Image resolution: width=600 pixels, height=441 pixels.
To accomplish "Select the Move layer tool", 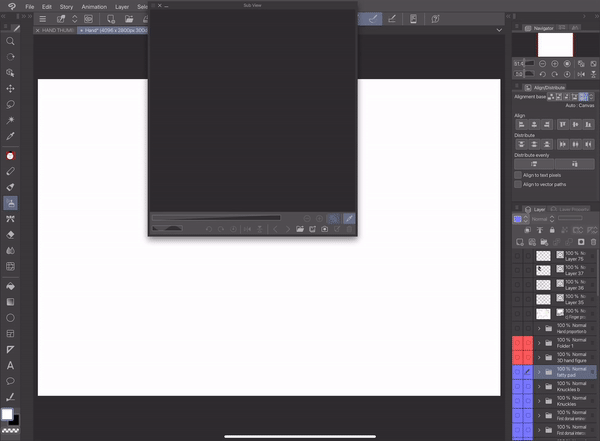I will tap(10, 88).
